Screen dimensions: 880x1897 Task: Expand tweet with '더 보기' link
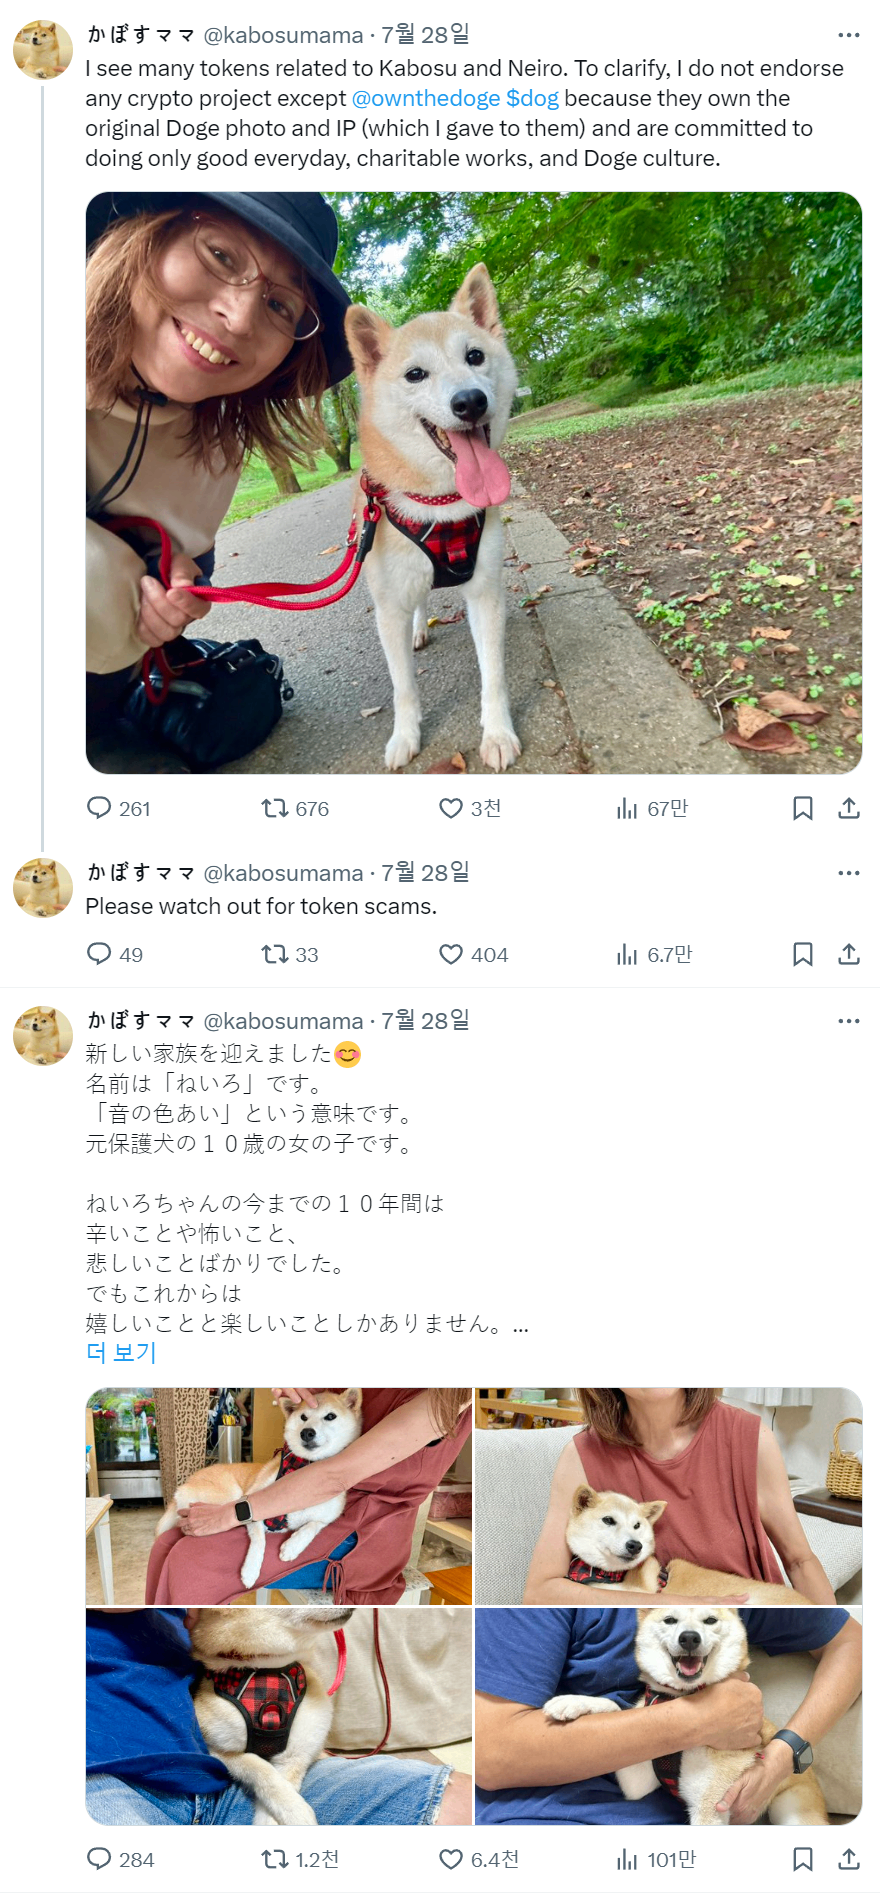click(121, 1352)
